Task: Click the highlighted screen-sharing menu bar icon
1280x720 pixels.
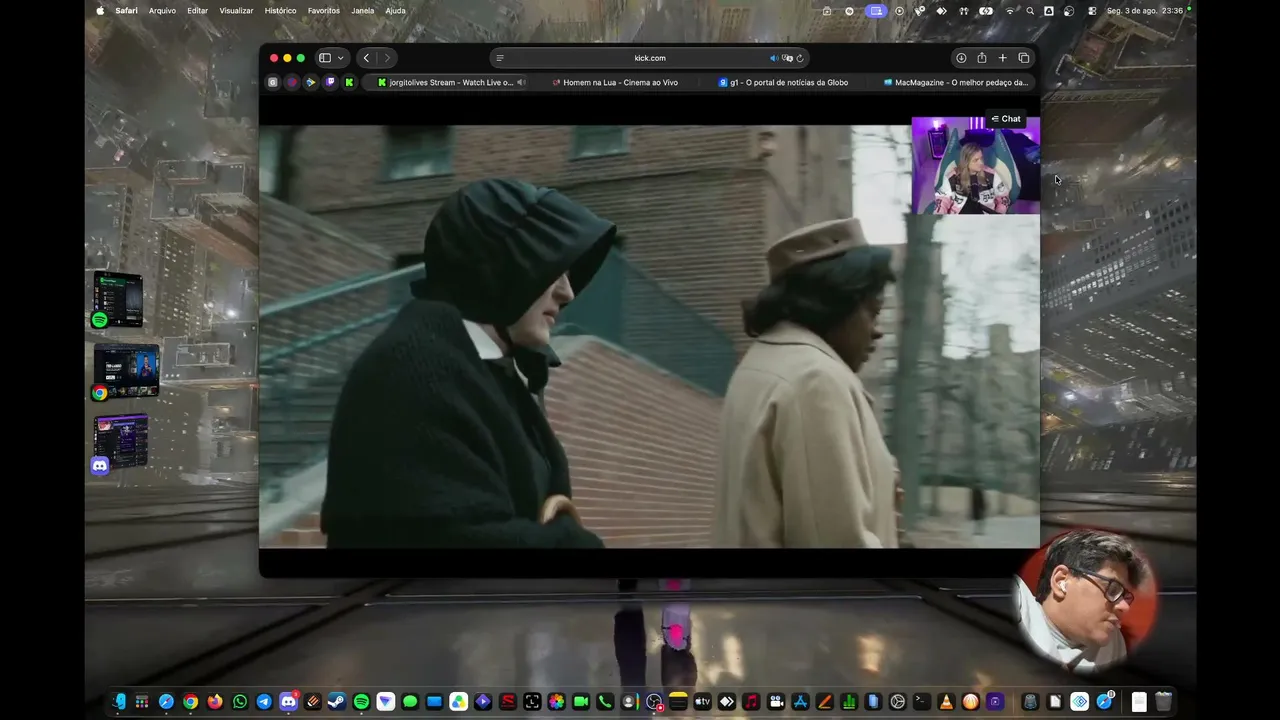Action: coord(876,11)
